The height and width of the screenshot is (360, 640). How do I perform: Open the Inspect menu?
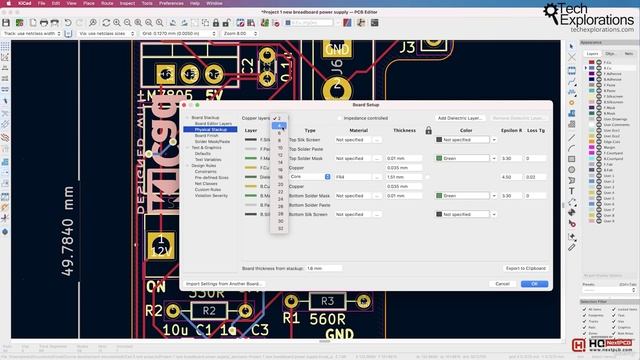pos(127,3)
